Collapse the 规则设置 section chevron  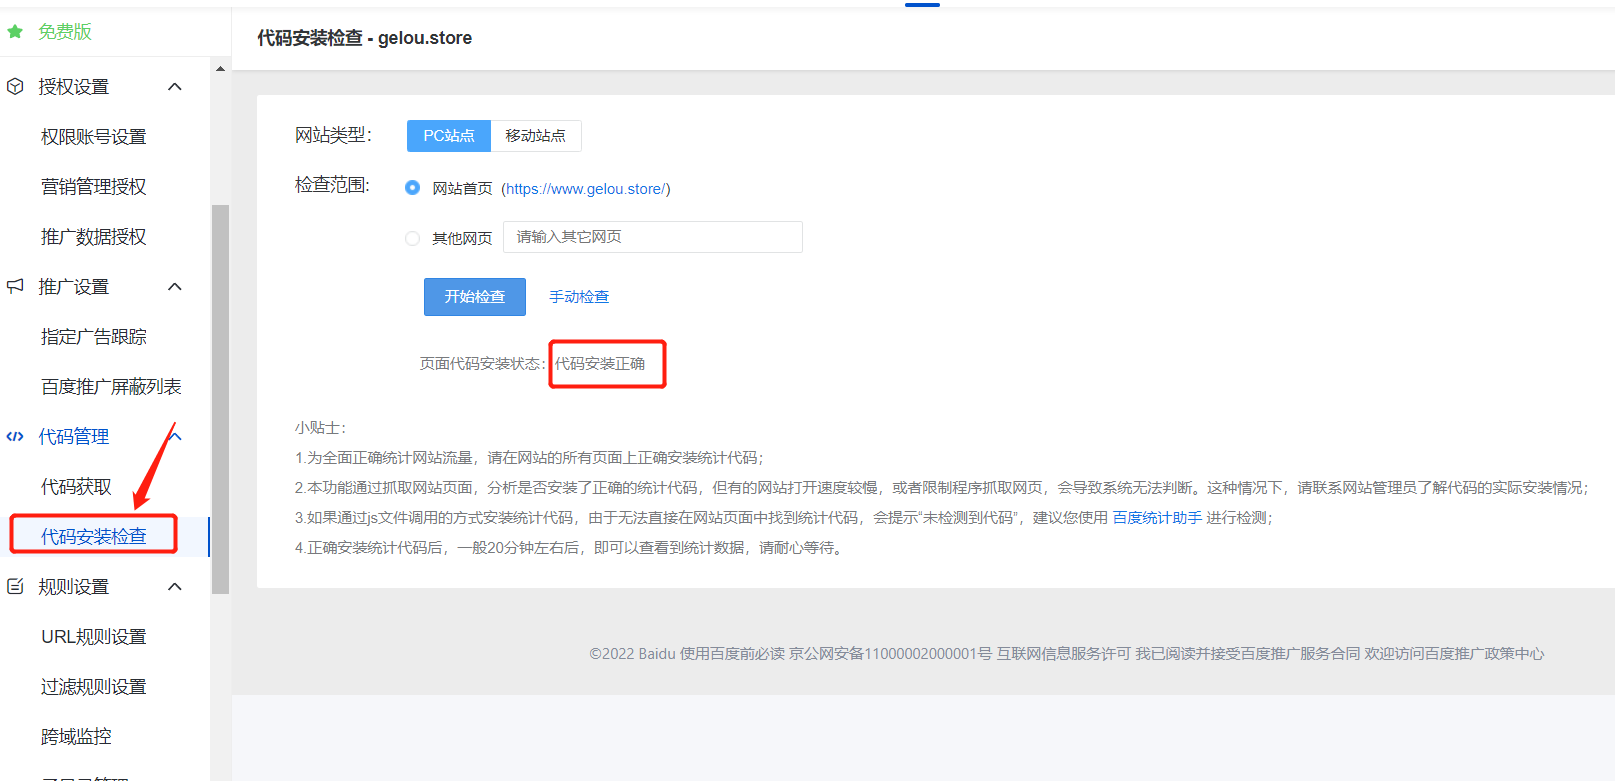tap(175, 587)
